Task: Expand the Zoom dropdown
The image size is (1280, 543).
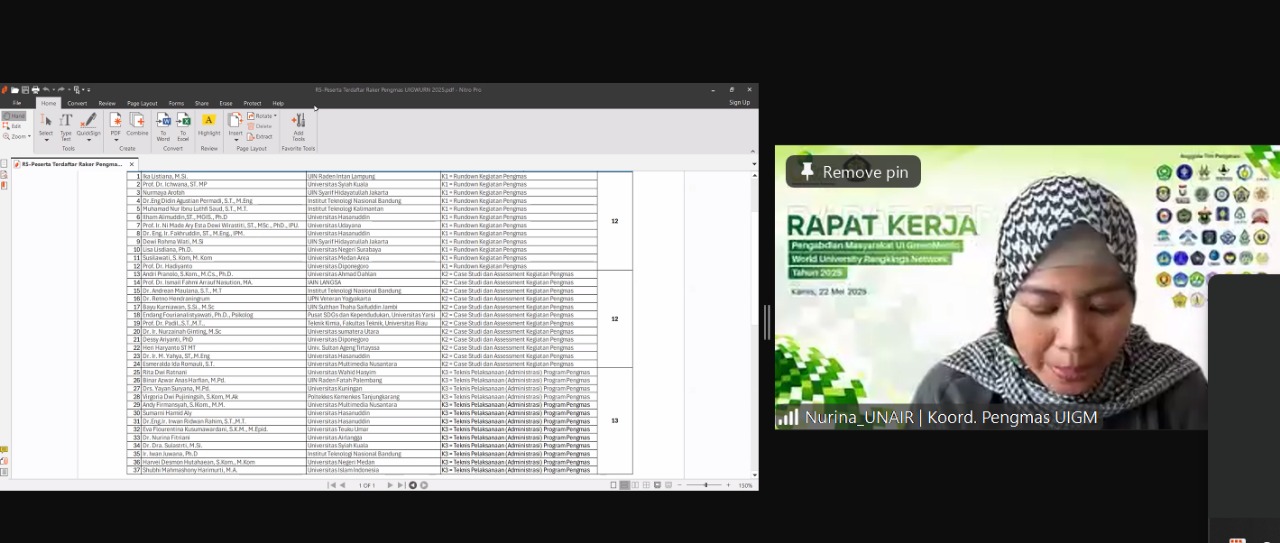Action: coord(18,136)
